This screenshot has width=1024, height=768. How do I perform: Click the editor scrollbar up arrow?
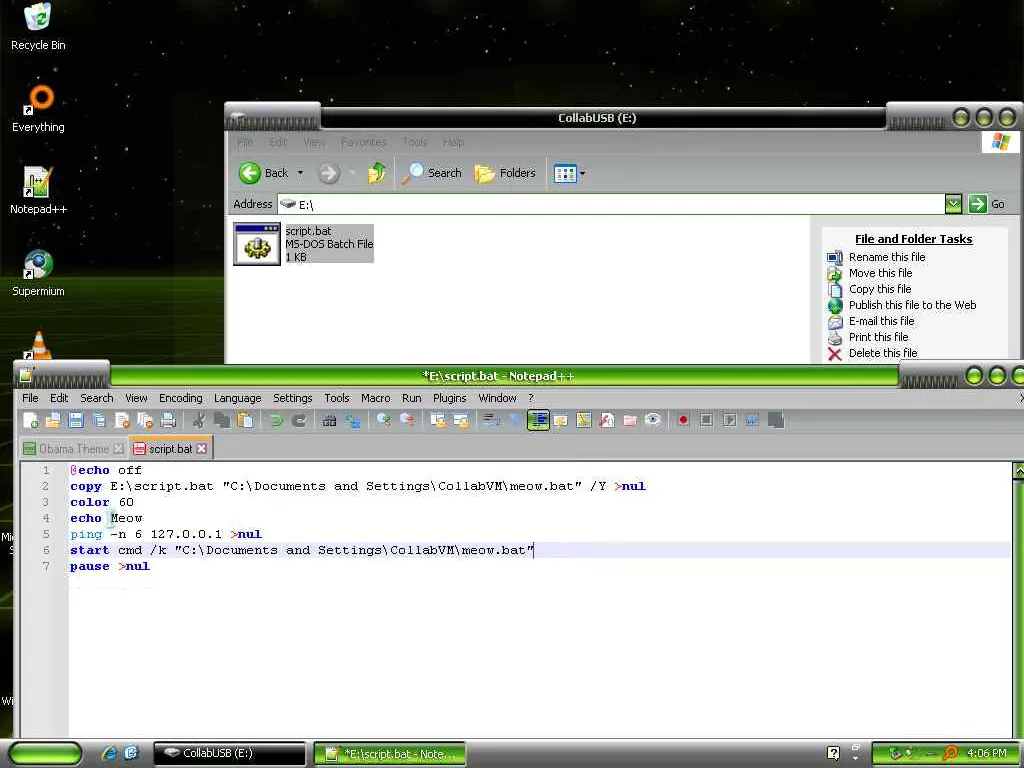point(1017,470)
